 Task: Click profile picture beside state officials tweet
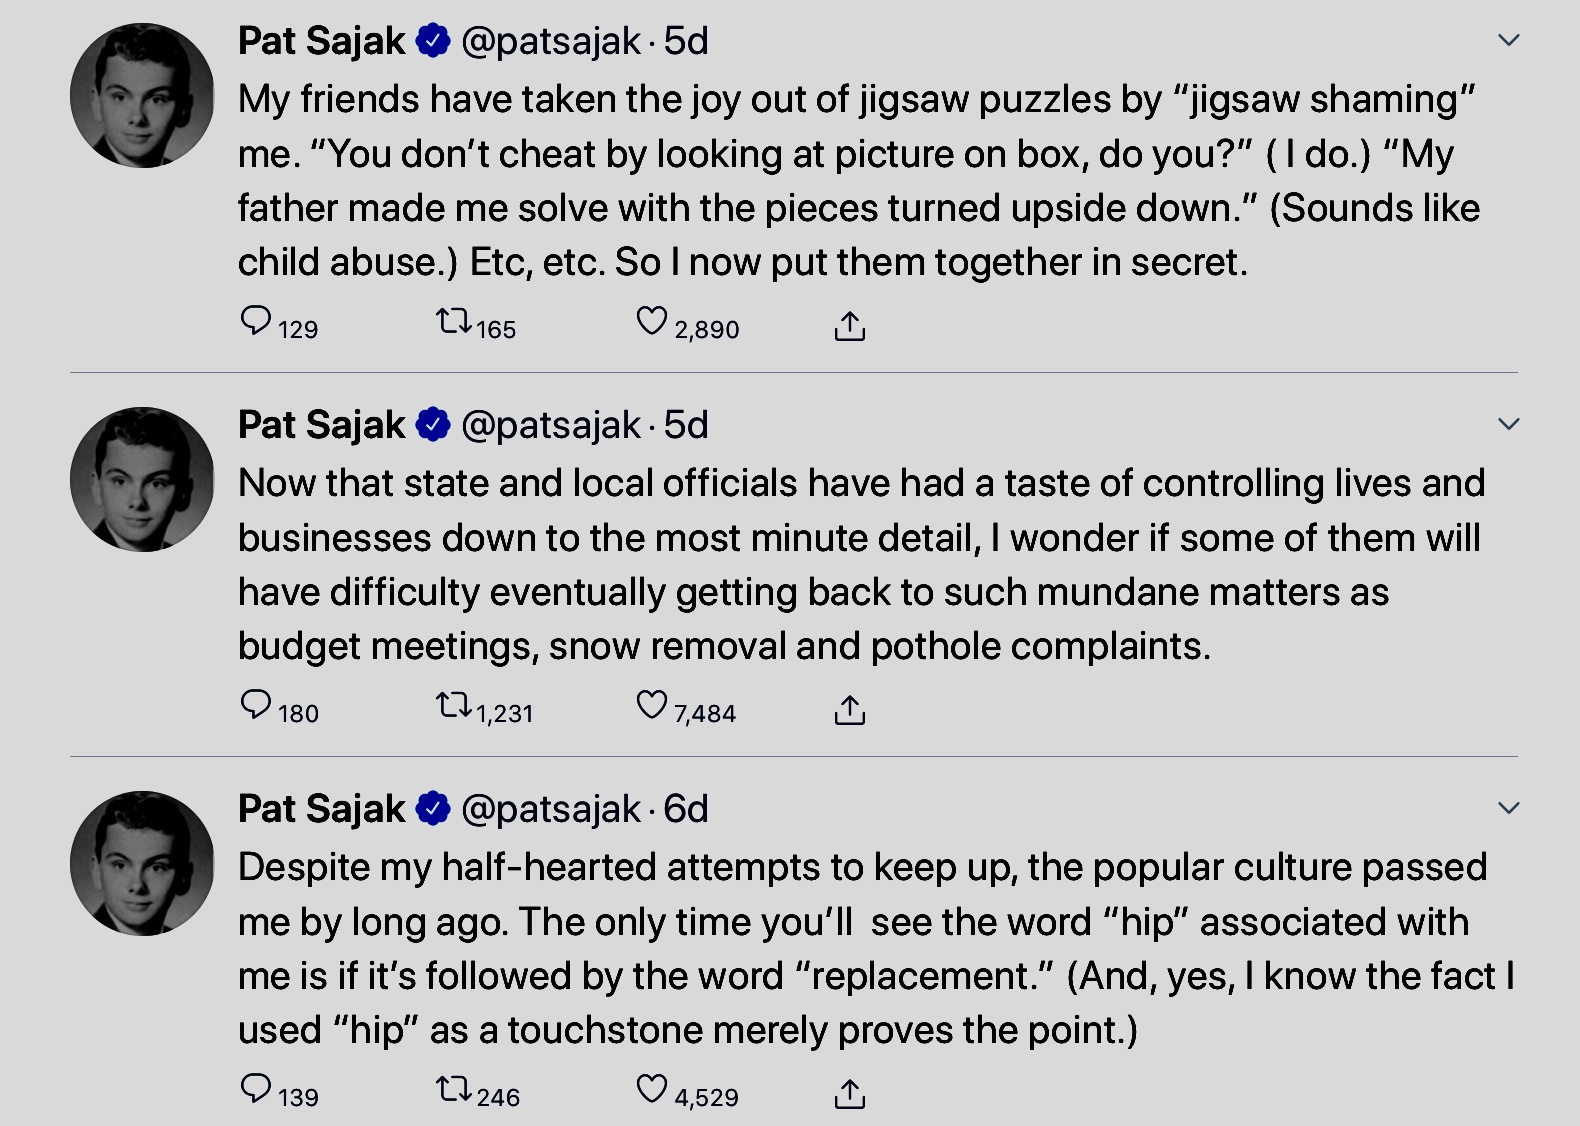pyautogui.click(x=142, y=480)
